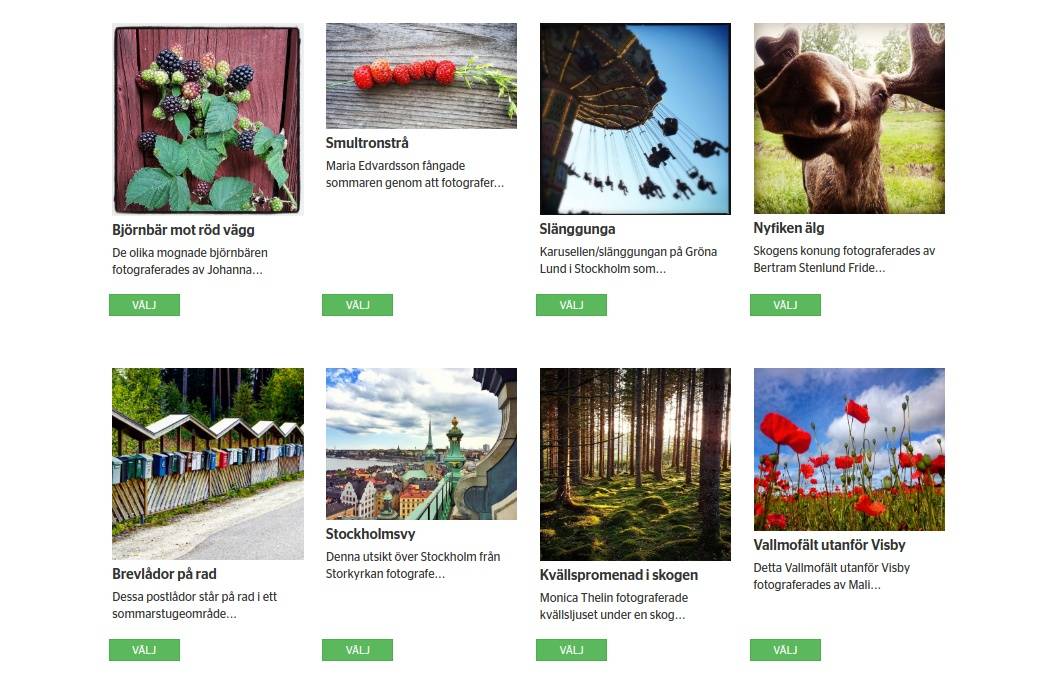The height and width of the screenshot is (681, 1044).
Task: Click VÄLJ under Nyfiken älg
Action: pos(785,305)
